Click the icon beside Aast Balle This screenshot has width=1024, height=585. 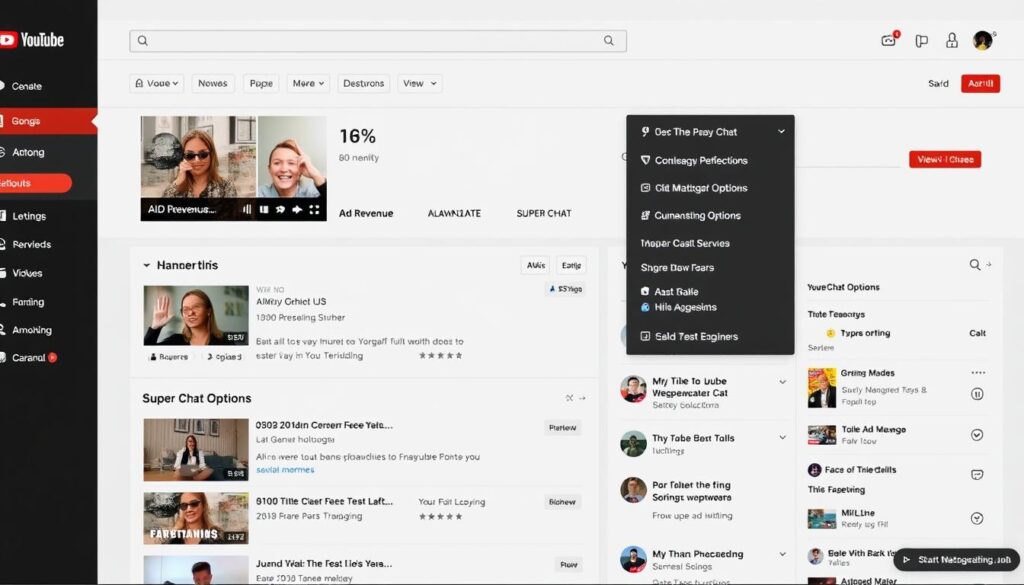[x=645, y=292]
